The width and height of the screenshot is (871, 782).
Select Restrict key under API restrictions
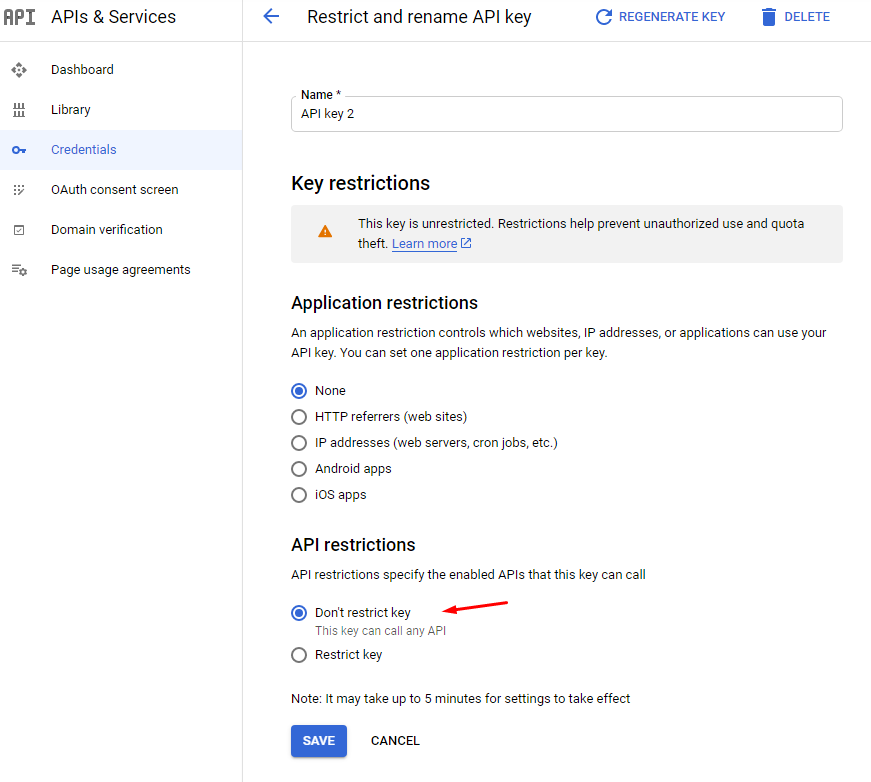(x=299, y=654)
